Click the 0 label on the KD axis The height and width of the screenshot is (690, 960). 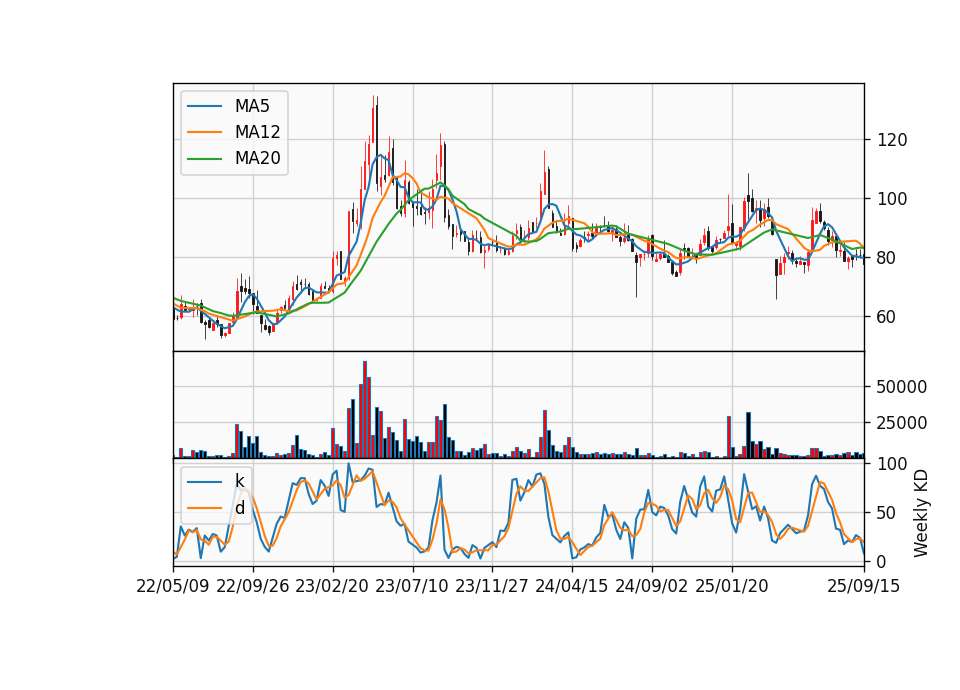(x=882, y=561)
